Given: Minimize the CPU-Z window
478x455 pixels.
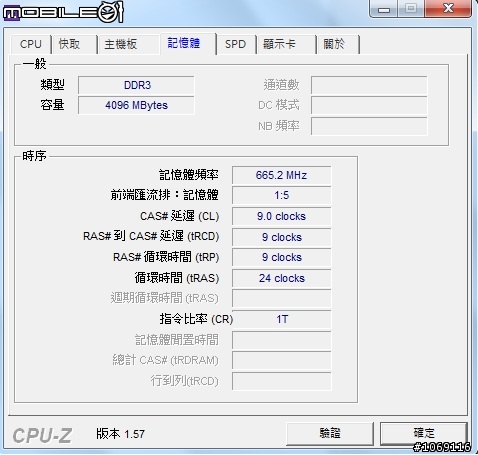Looking at the screenshot, I should 383,8.
